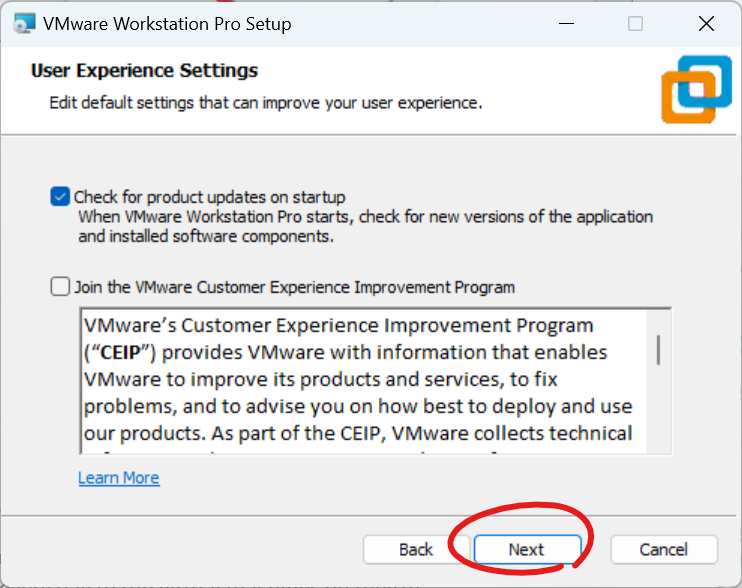The width and height of the screenshot is (742, 588).
Task: Uncheck Check for product updates on startup
Action: [60, 197]
